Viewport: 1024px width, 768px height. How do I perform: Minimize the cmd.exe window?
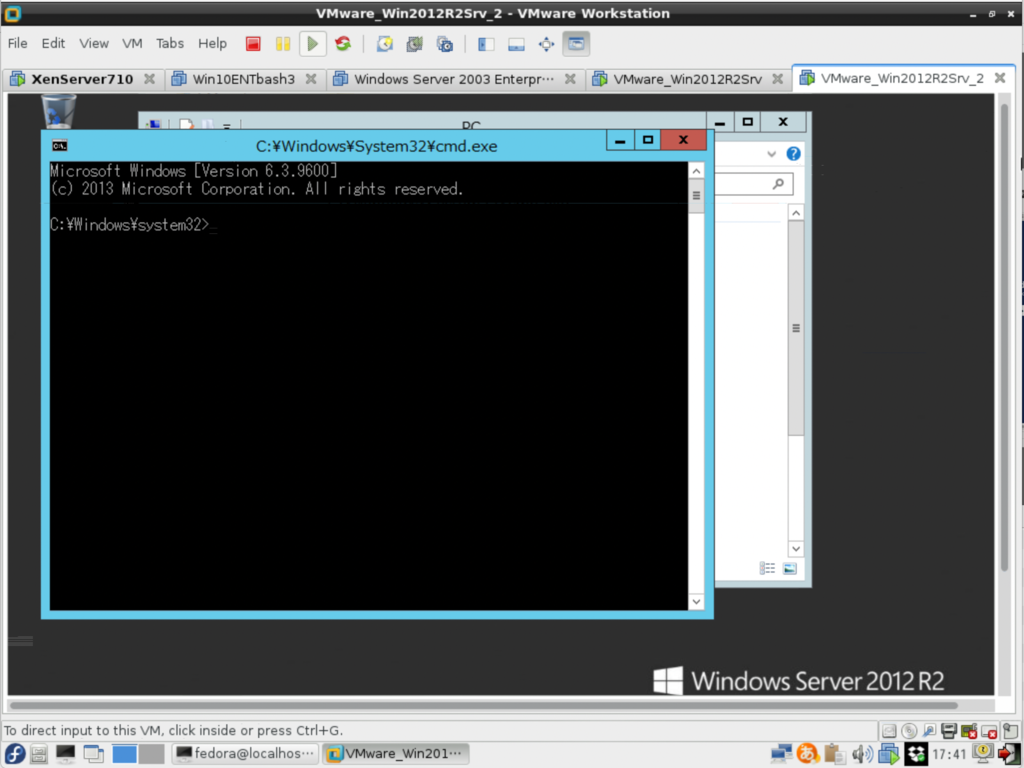tap(620, 140)
